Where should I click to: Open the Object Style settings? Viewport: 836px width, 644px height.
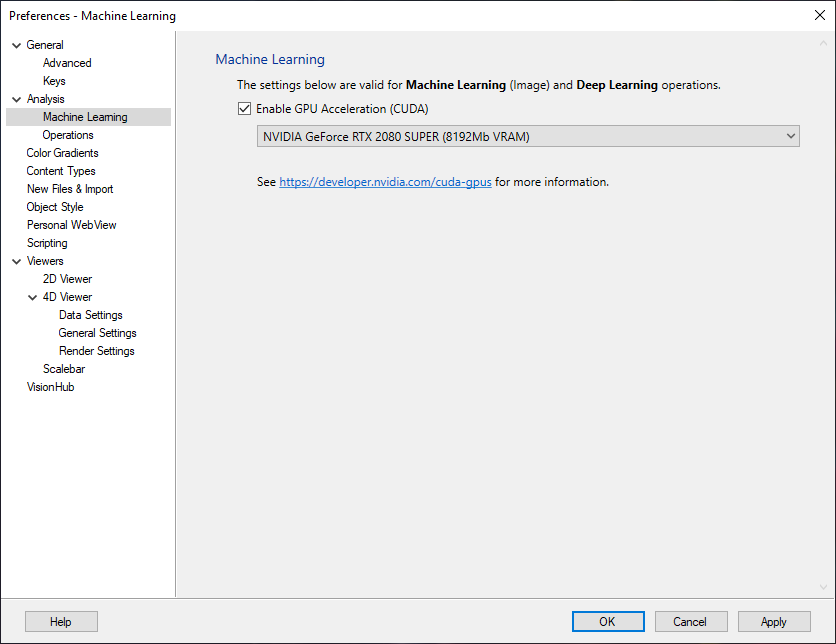click(54, 206)
